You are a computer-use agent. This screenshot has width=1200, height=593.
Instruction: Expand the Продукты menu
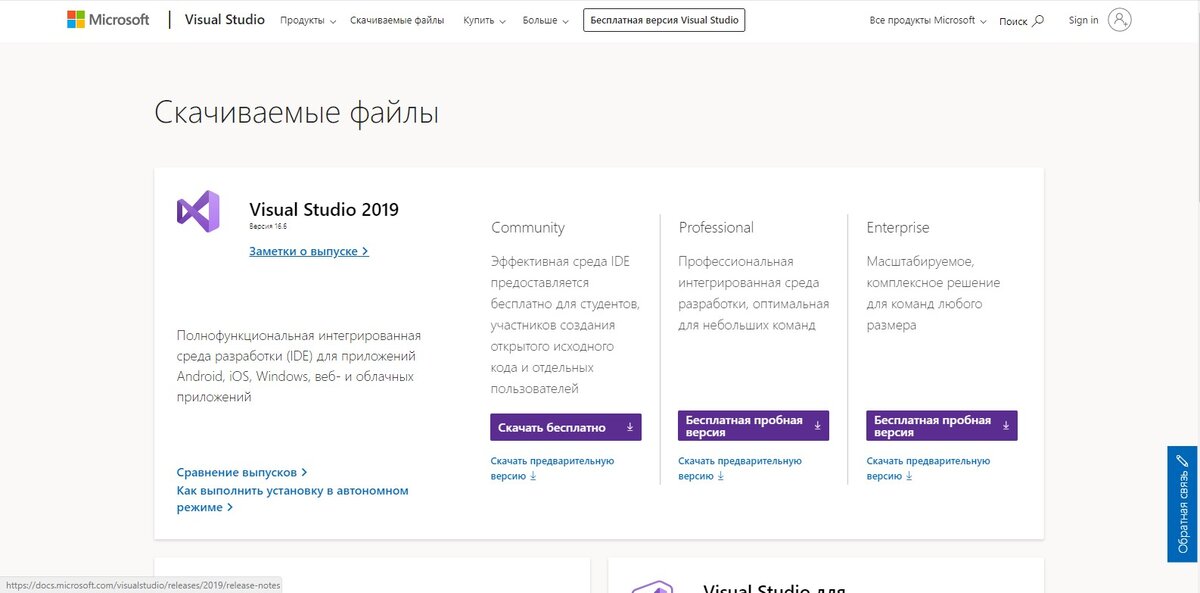point(308,20)
